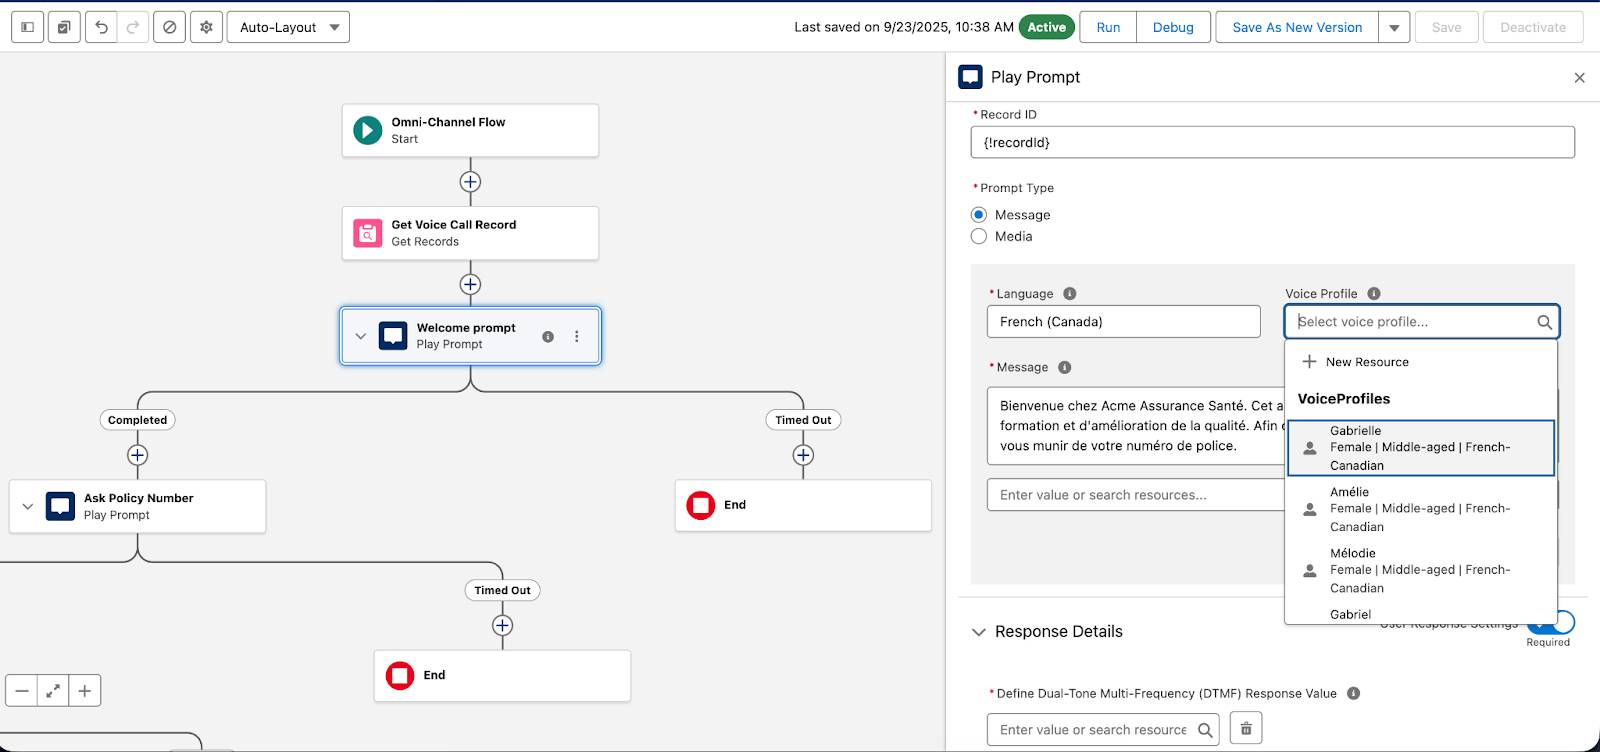Click the Get Voice Call Record icon
This screenshot has height=752, width=1600.
tap(368, 233)
